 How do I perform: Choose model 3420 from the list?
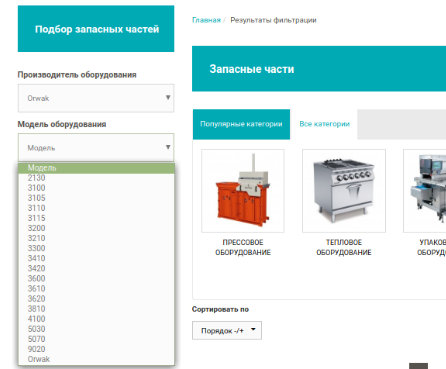coord(96,268)
